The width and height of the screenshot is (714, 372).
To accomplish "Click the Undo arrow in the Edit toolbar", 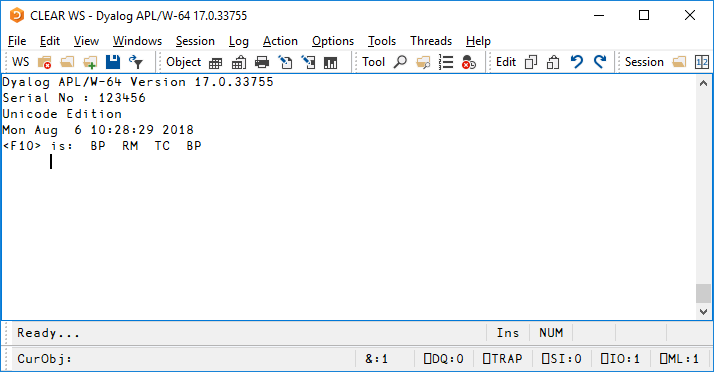I will tap(576, 62).
